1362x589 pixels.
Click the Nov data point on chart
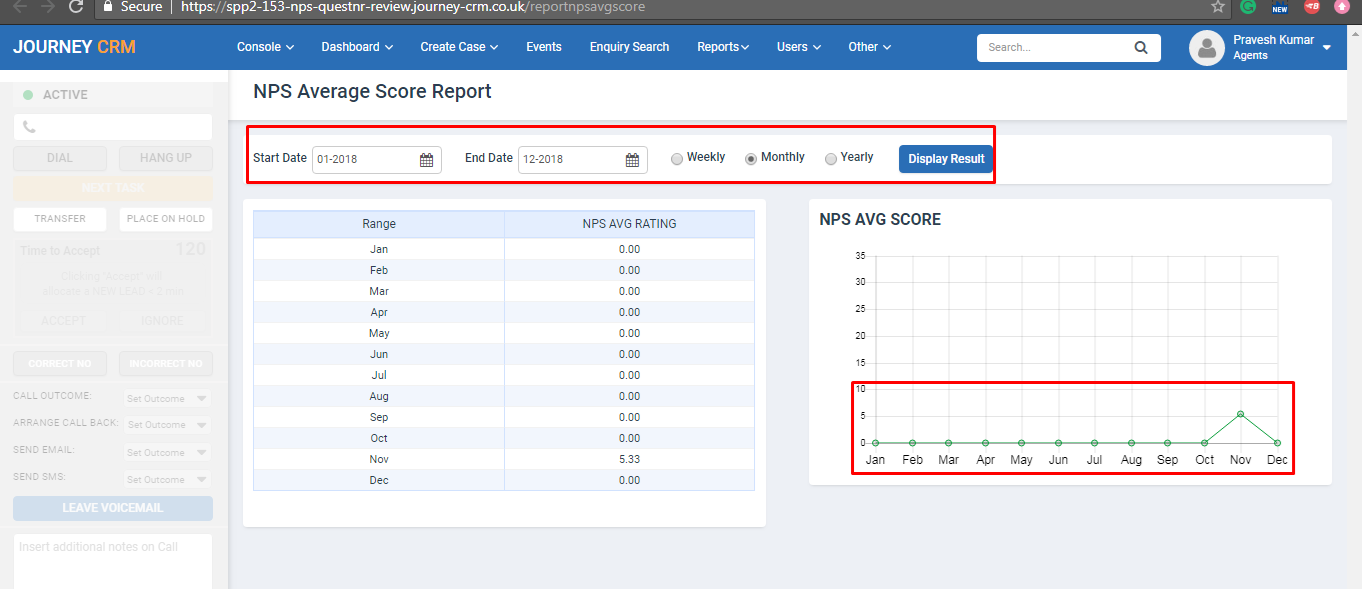click(1240, 414)
